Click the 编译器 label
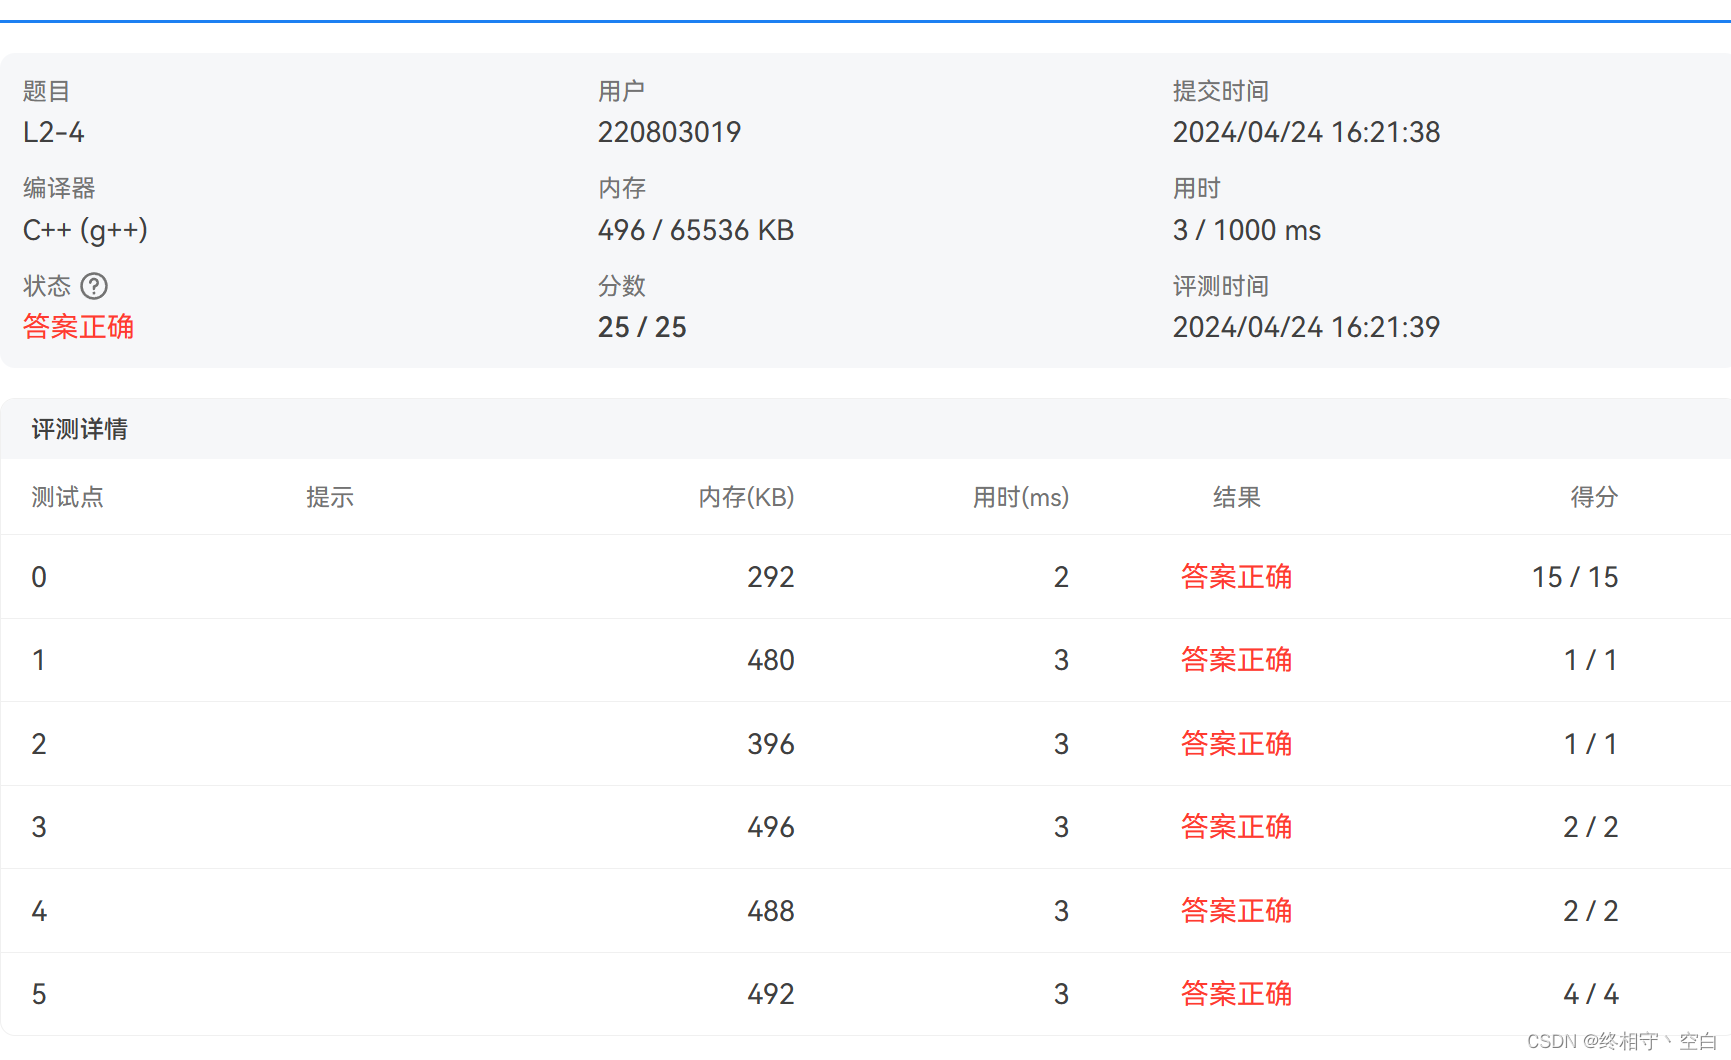This screenshot has height=1060, width=1731. pos(59,188)
